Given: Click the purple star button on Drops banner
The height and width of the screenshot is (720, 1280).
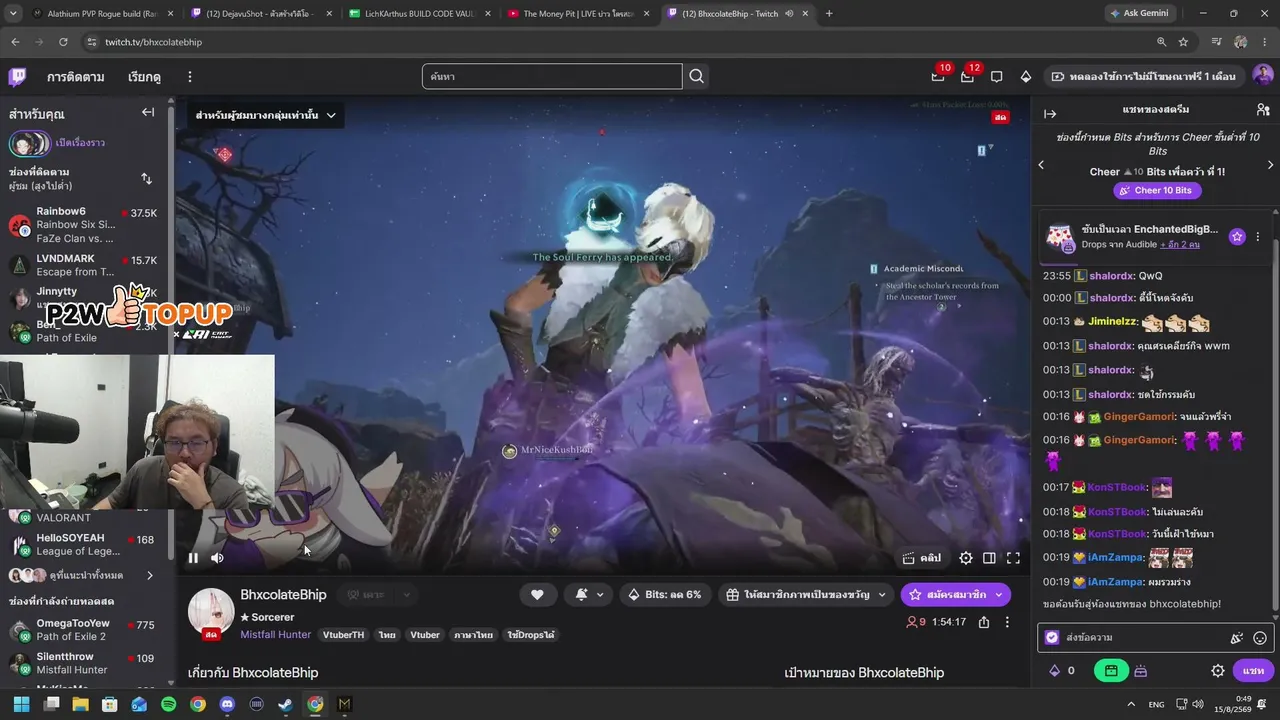Looking at the screenshot, I should pyautogui.click(x=1237, y=237).
